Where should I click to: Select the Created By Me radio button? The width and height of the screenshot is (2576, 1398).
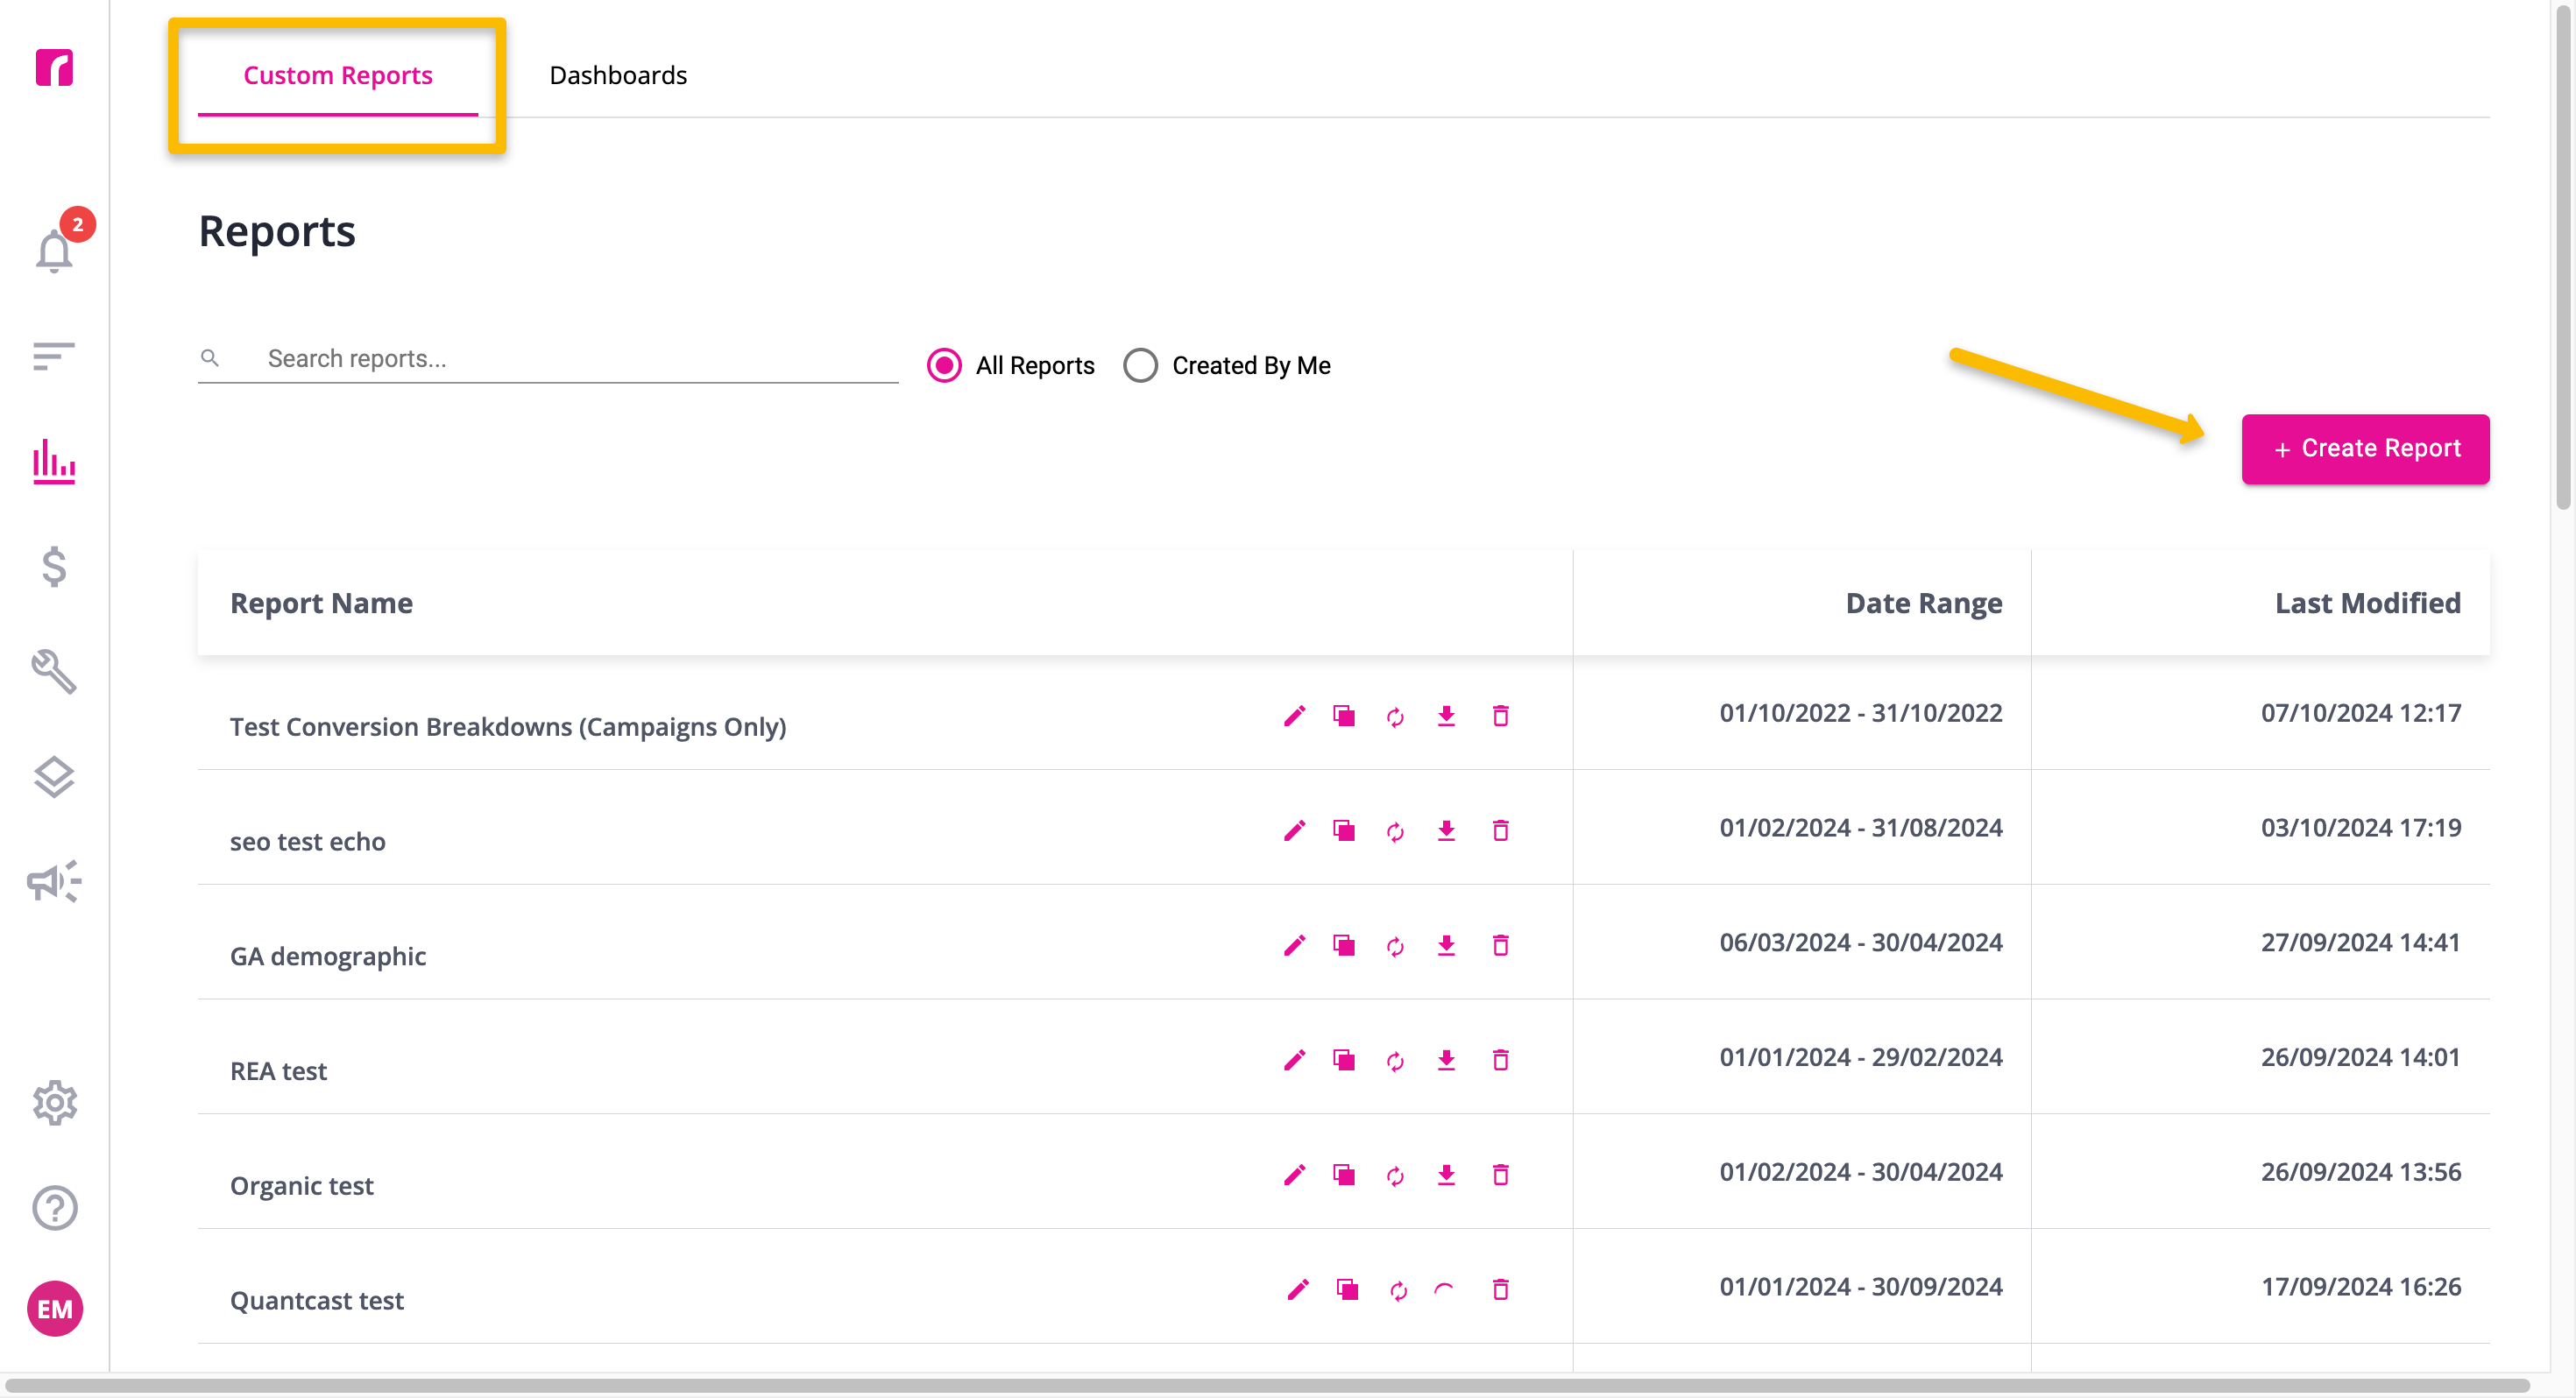tap(1140, 365)
